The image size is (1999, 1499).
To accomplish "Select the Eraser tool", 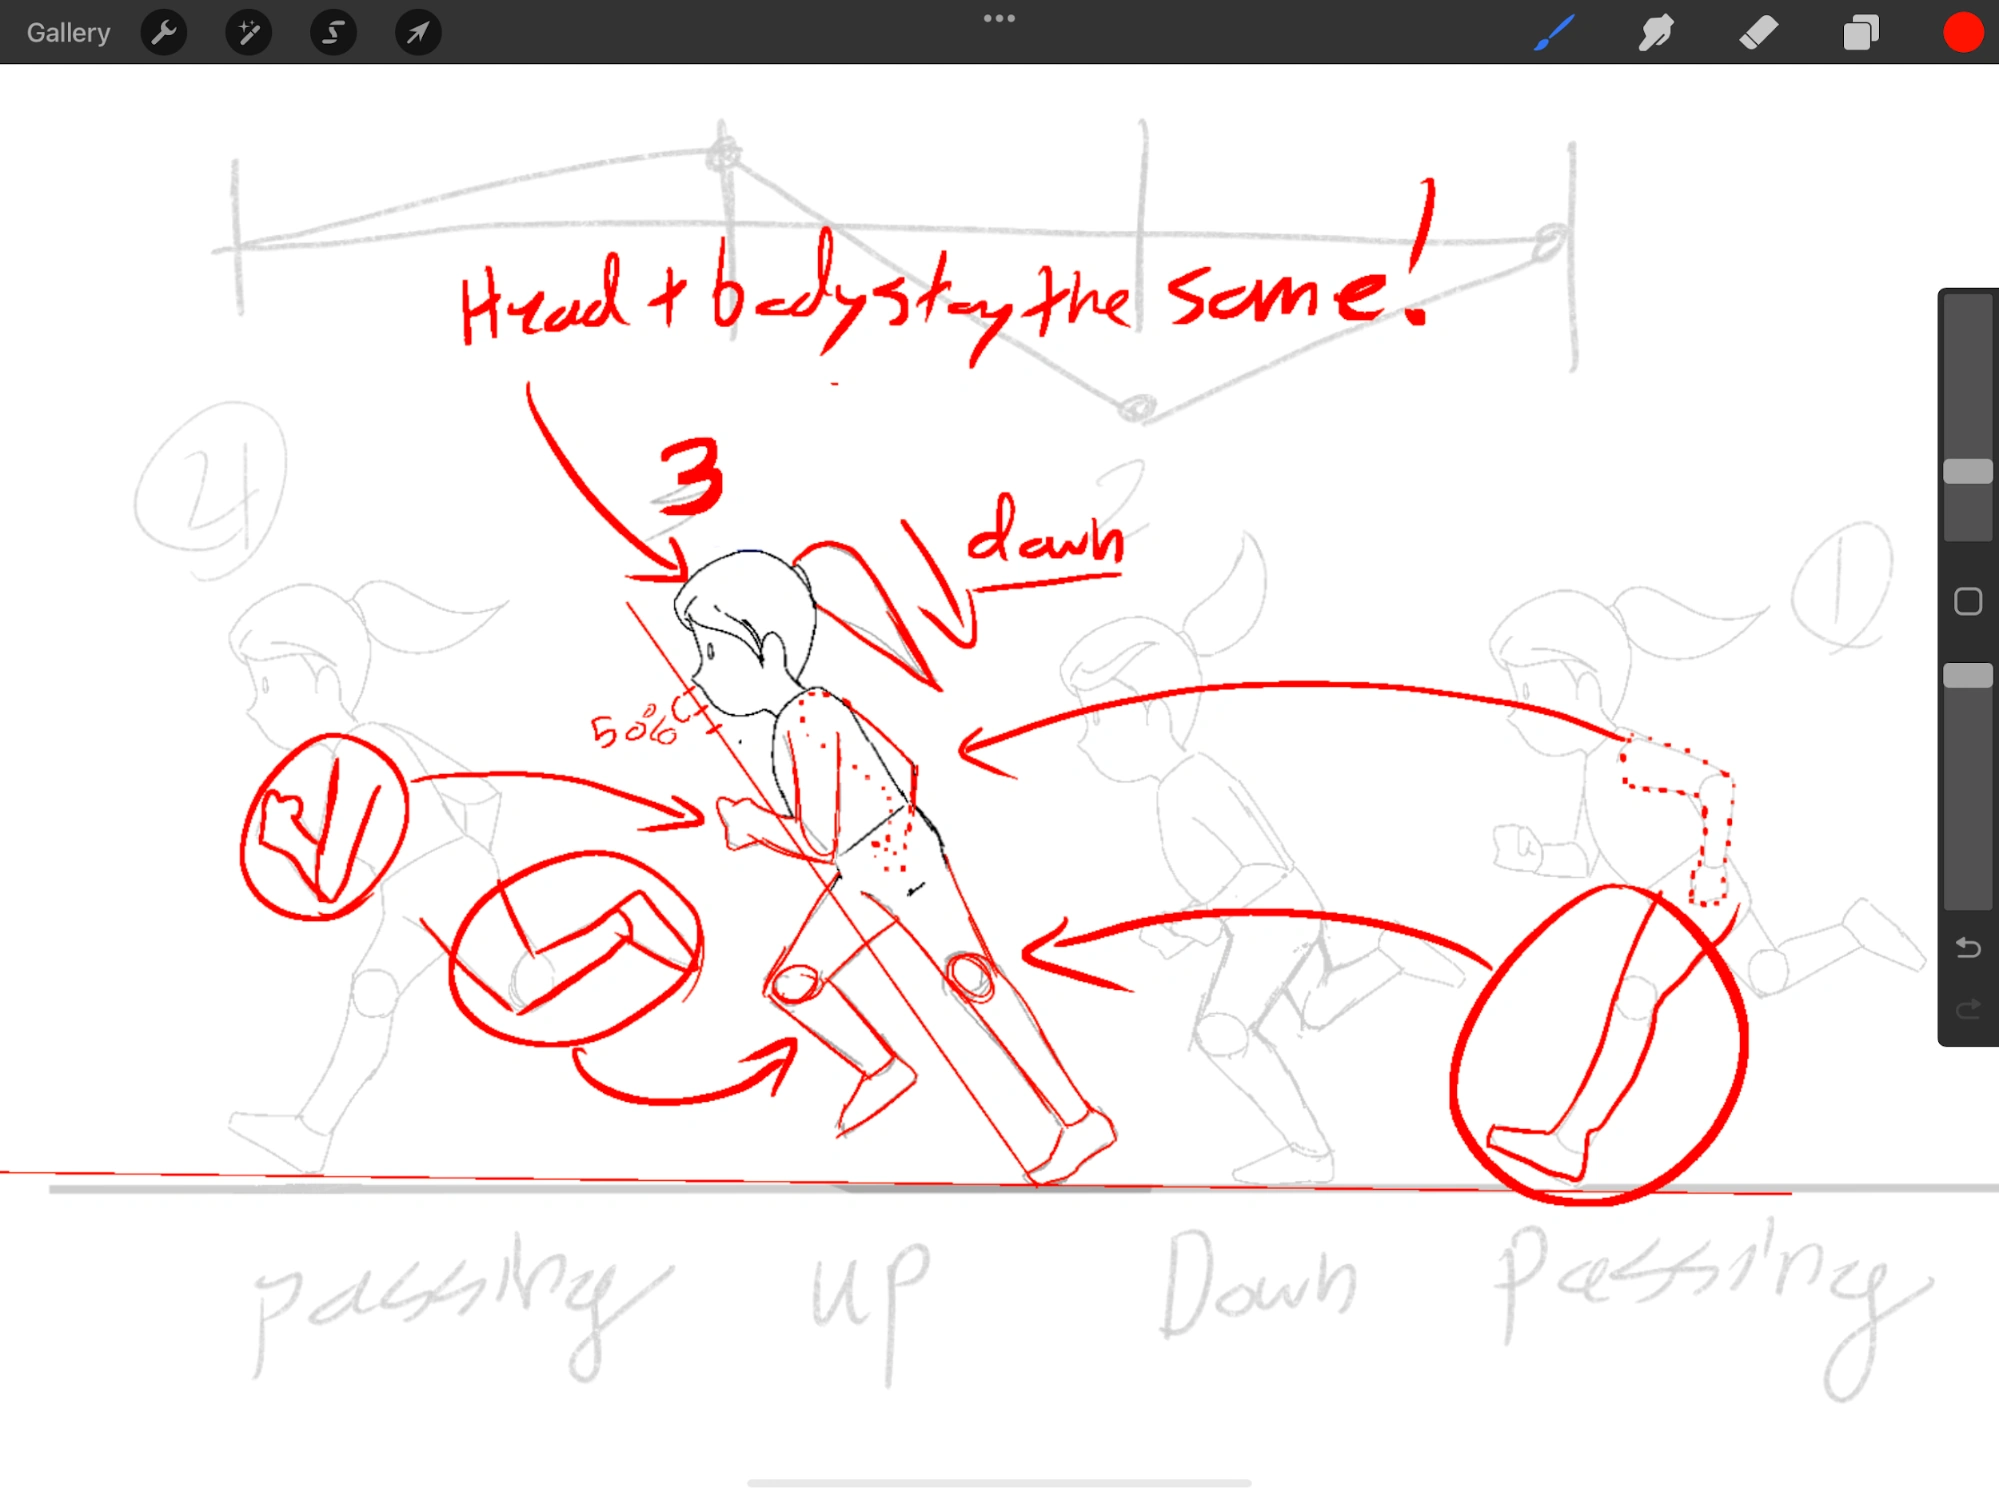I will click(x=1759, y=33).
